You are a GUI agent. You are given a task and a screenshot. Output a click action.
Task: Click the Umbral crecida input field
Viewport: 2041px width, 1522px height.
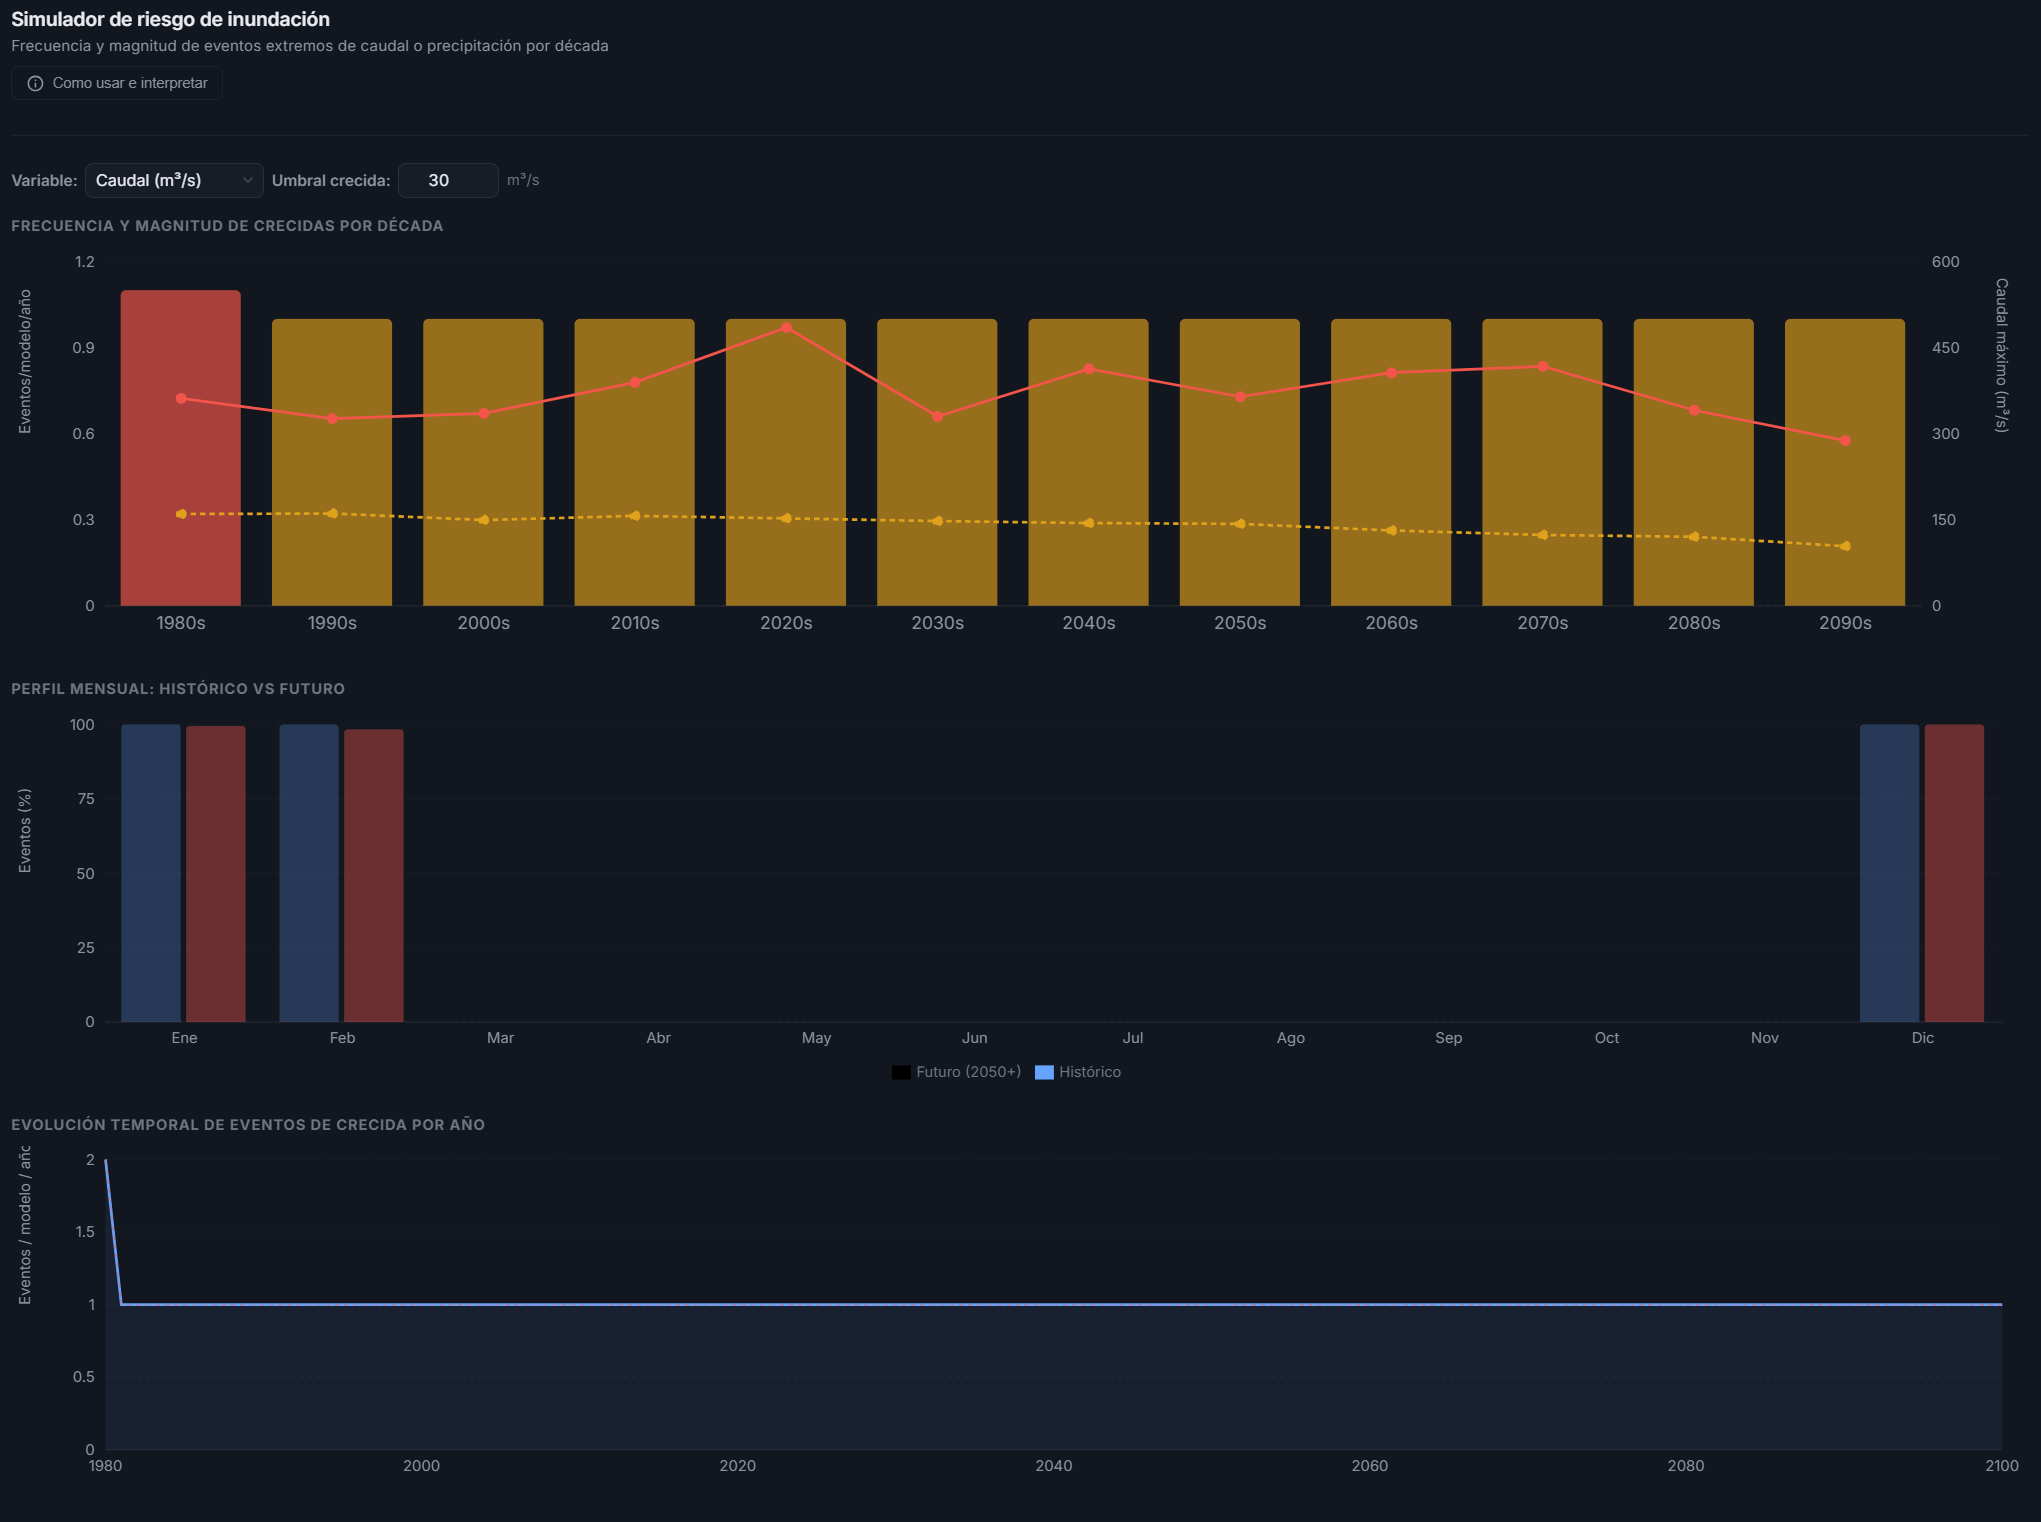(447, 180)
